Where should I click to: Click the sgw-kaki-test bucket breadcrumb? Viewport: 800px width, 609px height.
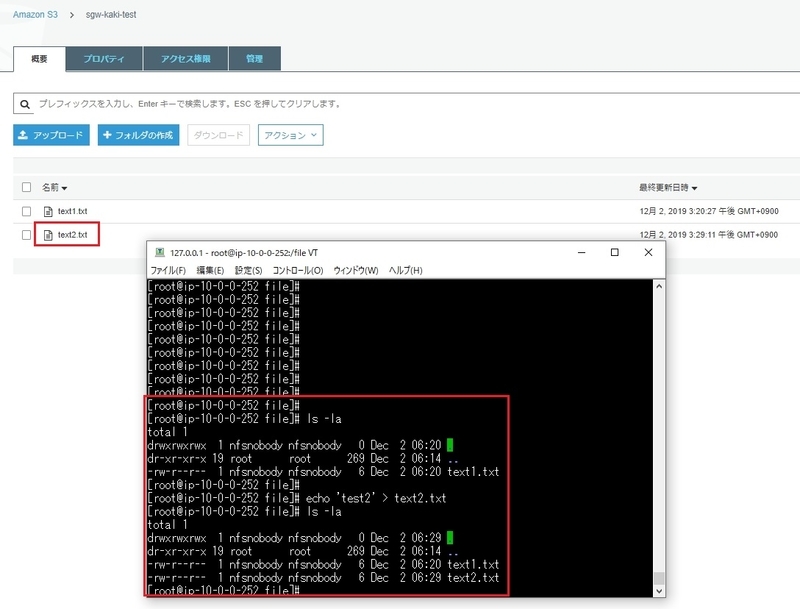(111, 15)
